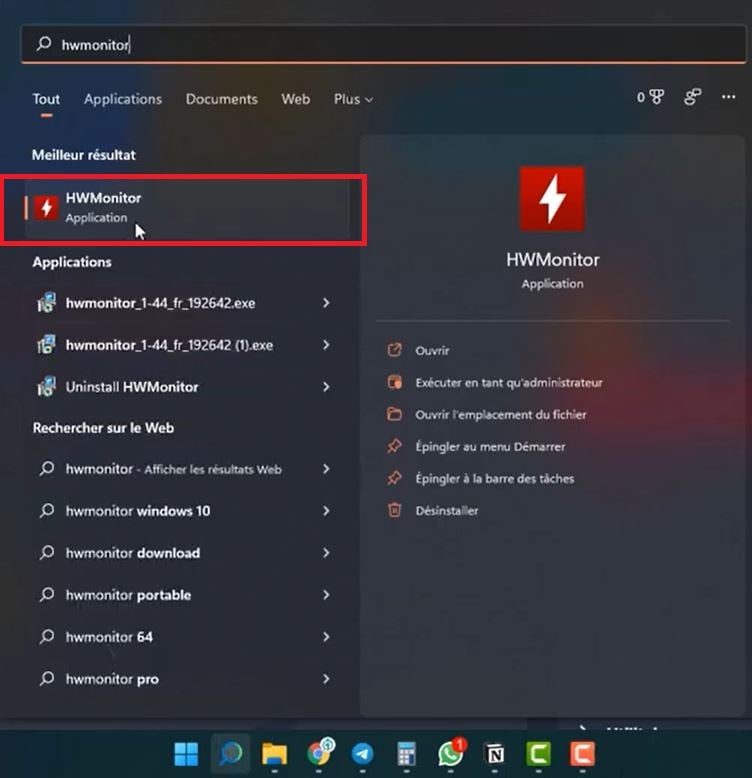Open HWMonitor best result entry
Image resolution: width=752 pixels, height=778 pixels.
point(188,208)
